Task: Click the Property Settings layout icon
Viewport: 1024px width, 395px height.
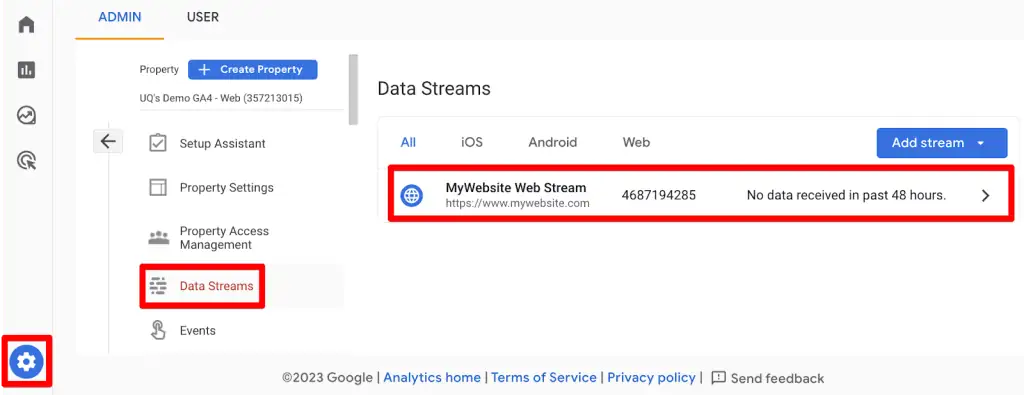Action: click(158, 187)
